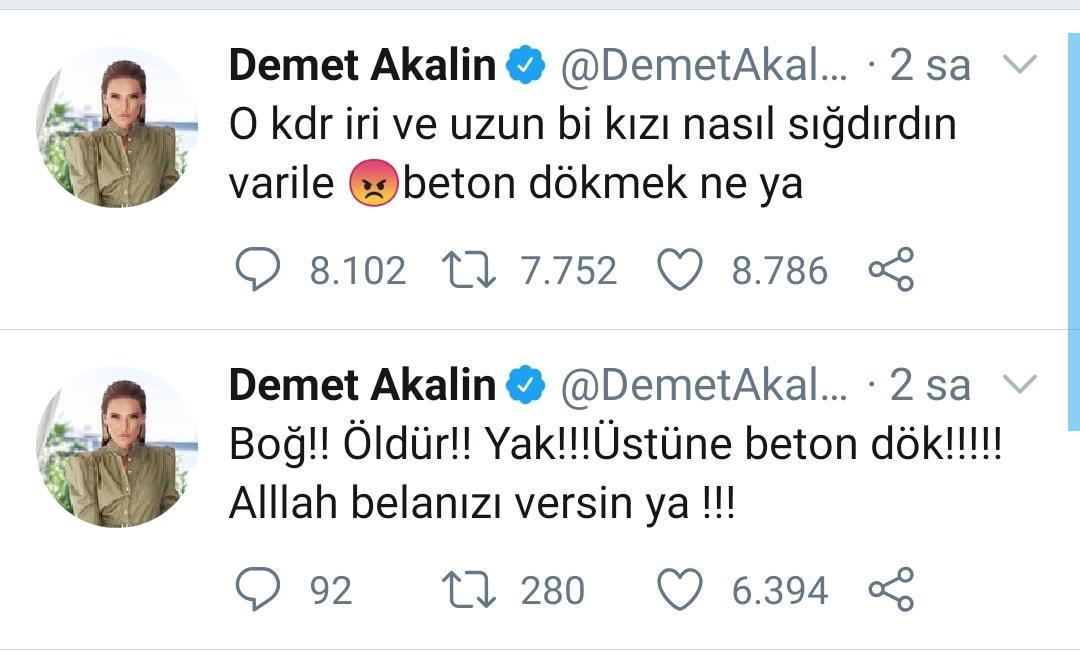Share the 'Boğ!! Öldür!!' tweet
Viewport: 1080px width, 651px height.
click(x=890, y=589)
